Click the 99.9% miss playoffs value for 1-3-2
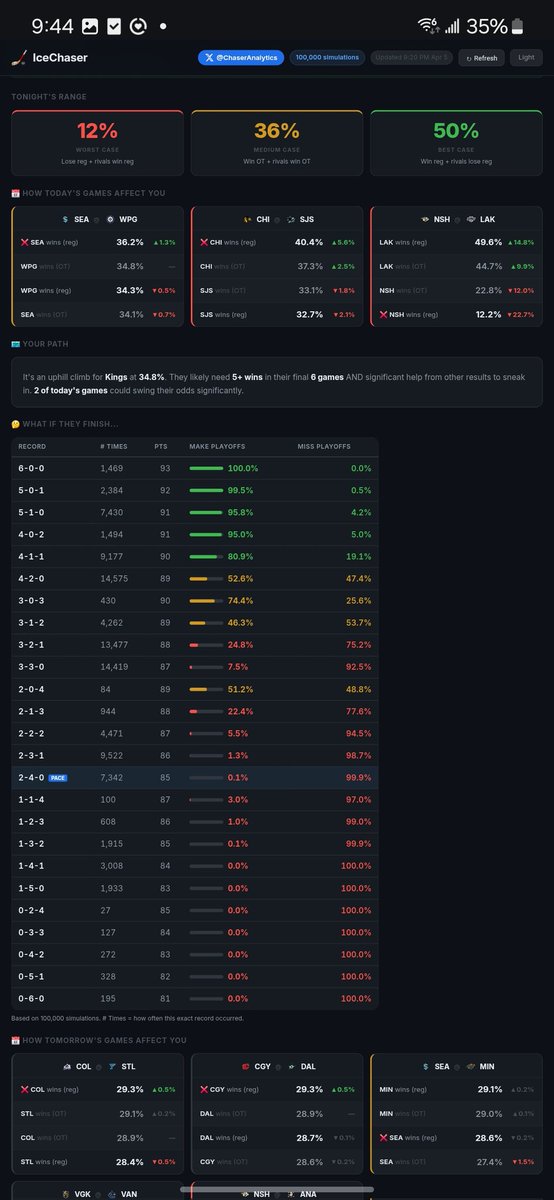The image size is (554, 1200). [357, 843]
